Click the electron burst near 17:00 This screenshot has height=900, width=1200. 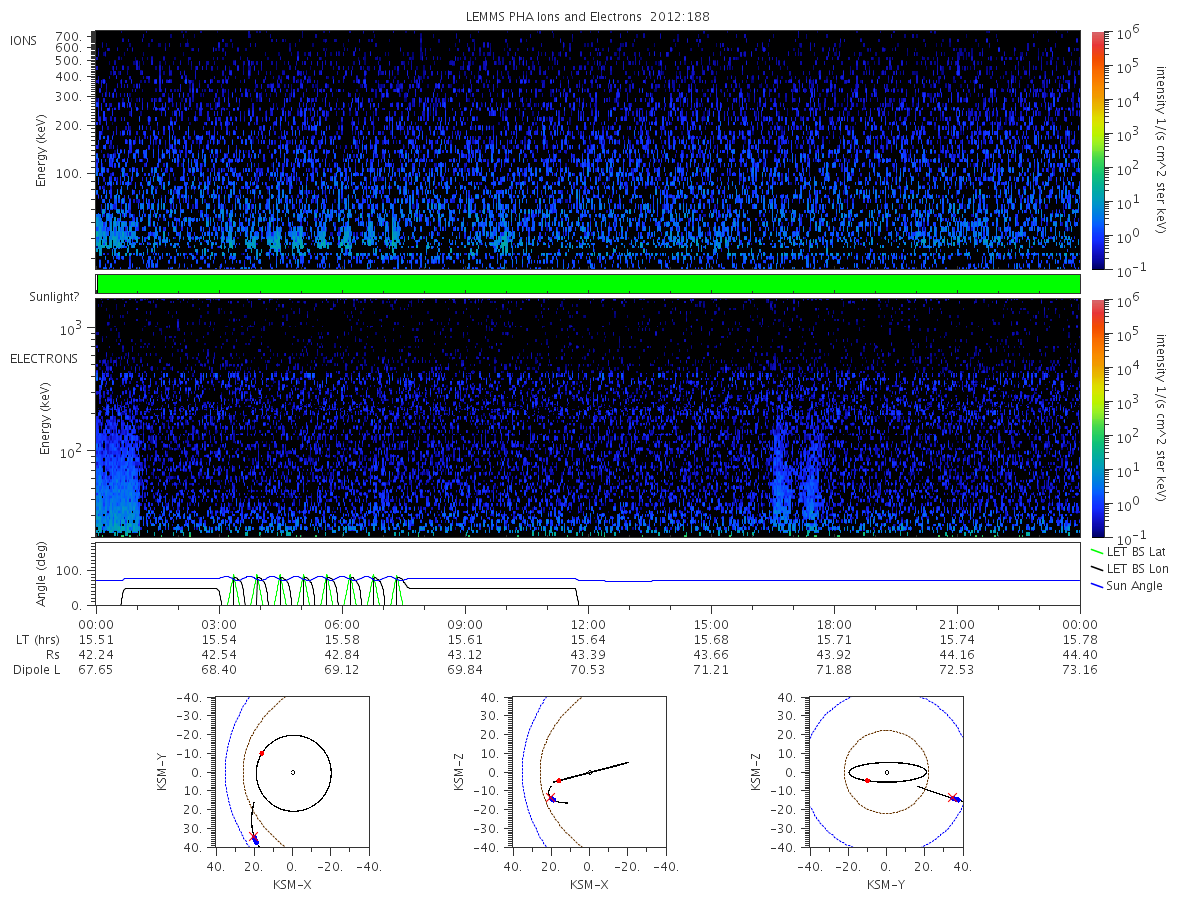coord(797,470)
